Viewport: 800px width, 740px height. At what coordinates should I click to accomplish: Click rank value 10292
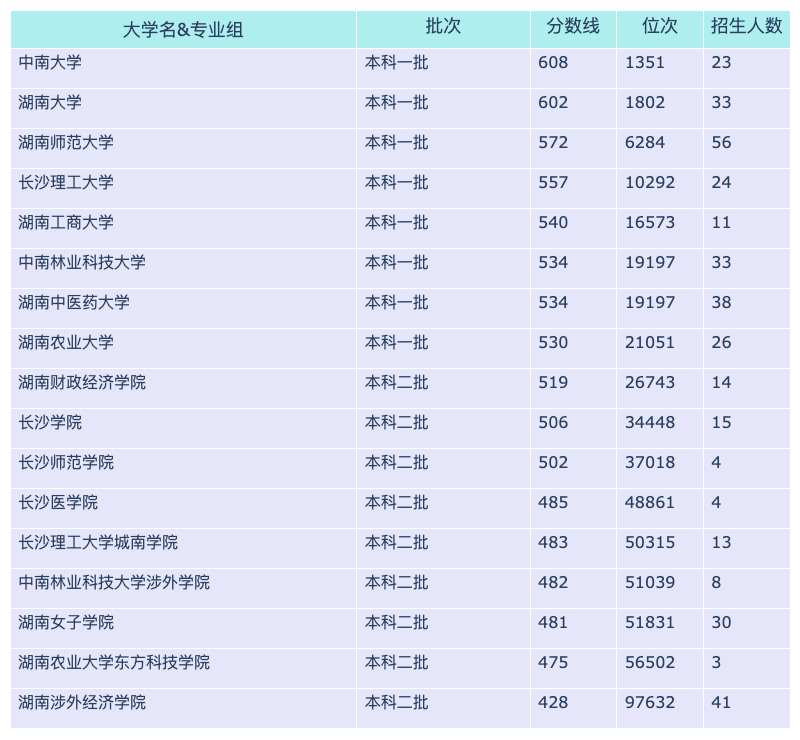tap(650, 182)
